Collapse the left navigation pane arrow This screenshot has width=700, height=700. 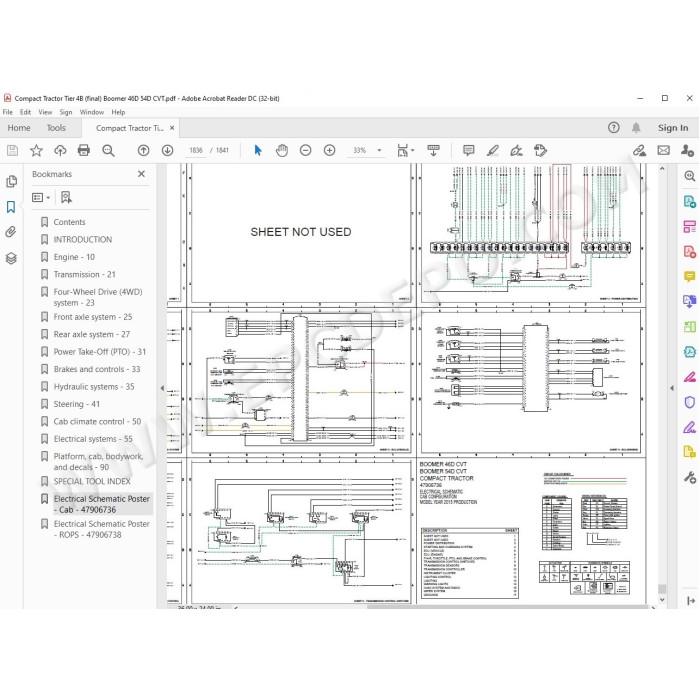click(162, 388)
